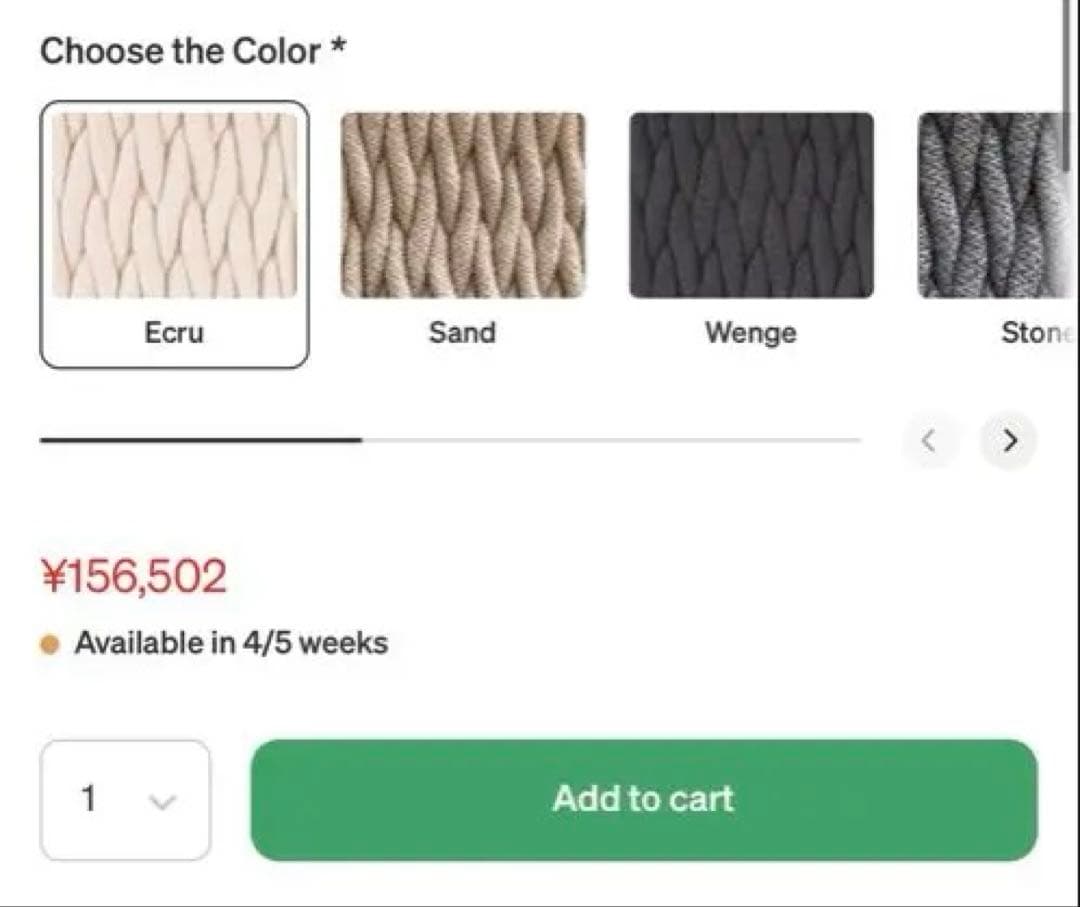Screen dimensions: 1080x907
Task: Click the chevron in the quantity selector
Action: (162, 801)
